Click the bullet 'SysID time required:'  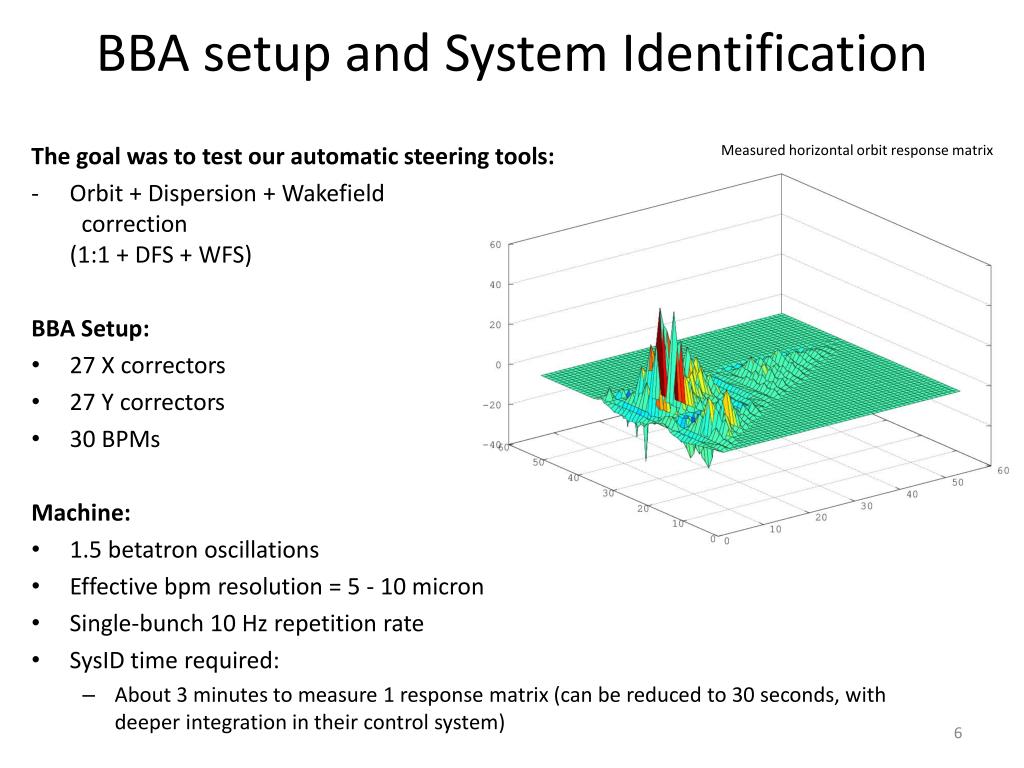coord(174,661)
